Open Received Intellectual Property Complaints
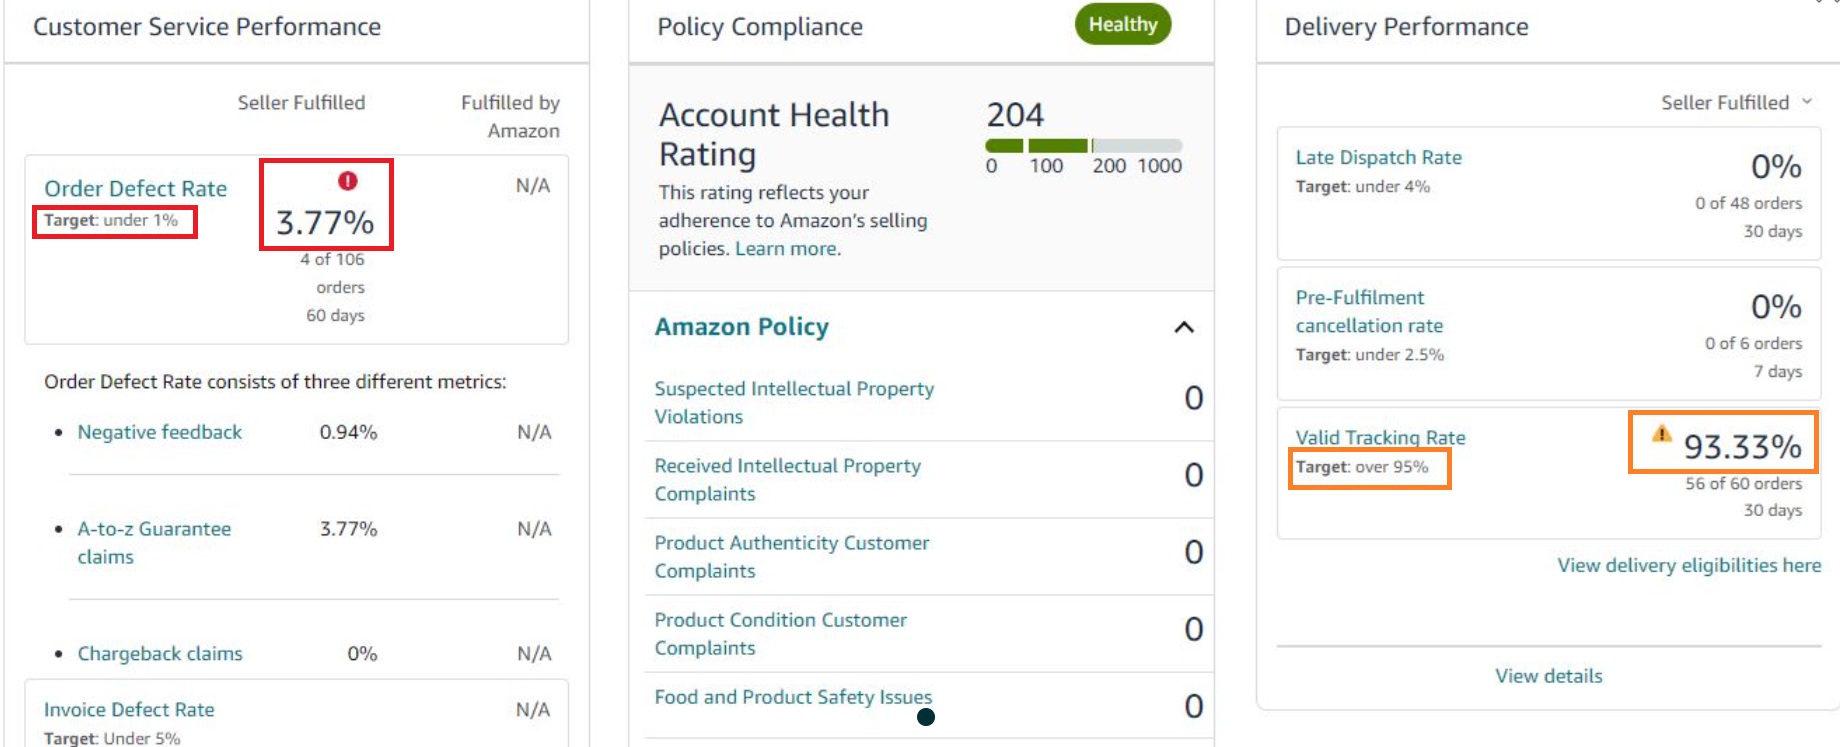Image resolution: width=1840 pixels, height=747 pixels. click(788, 479)
